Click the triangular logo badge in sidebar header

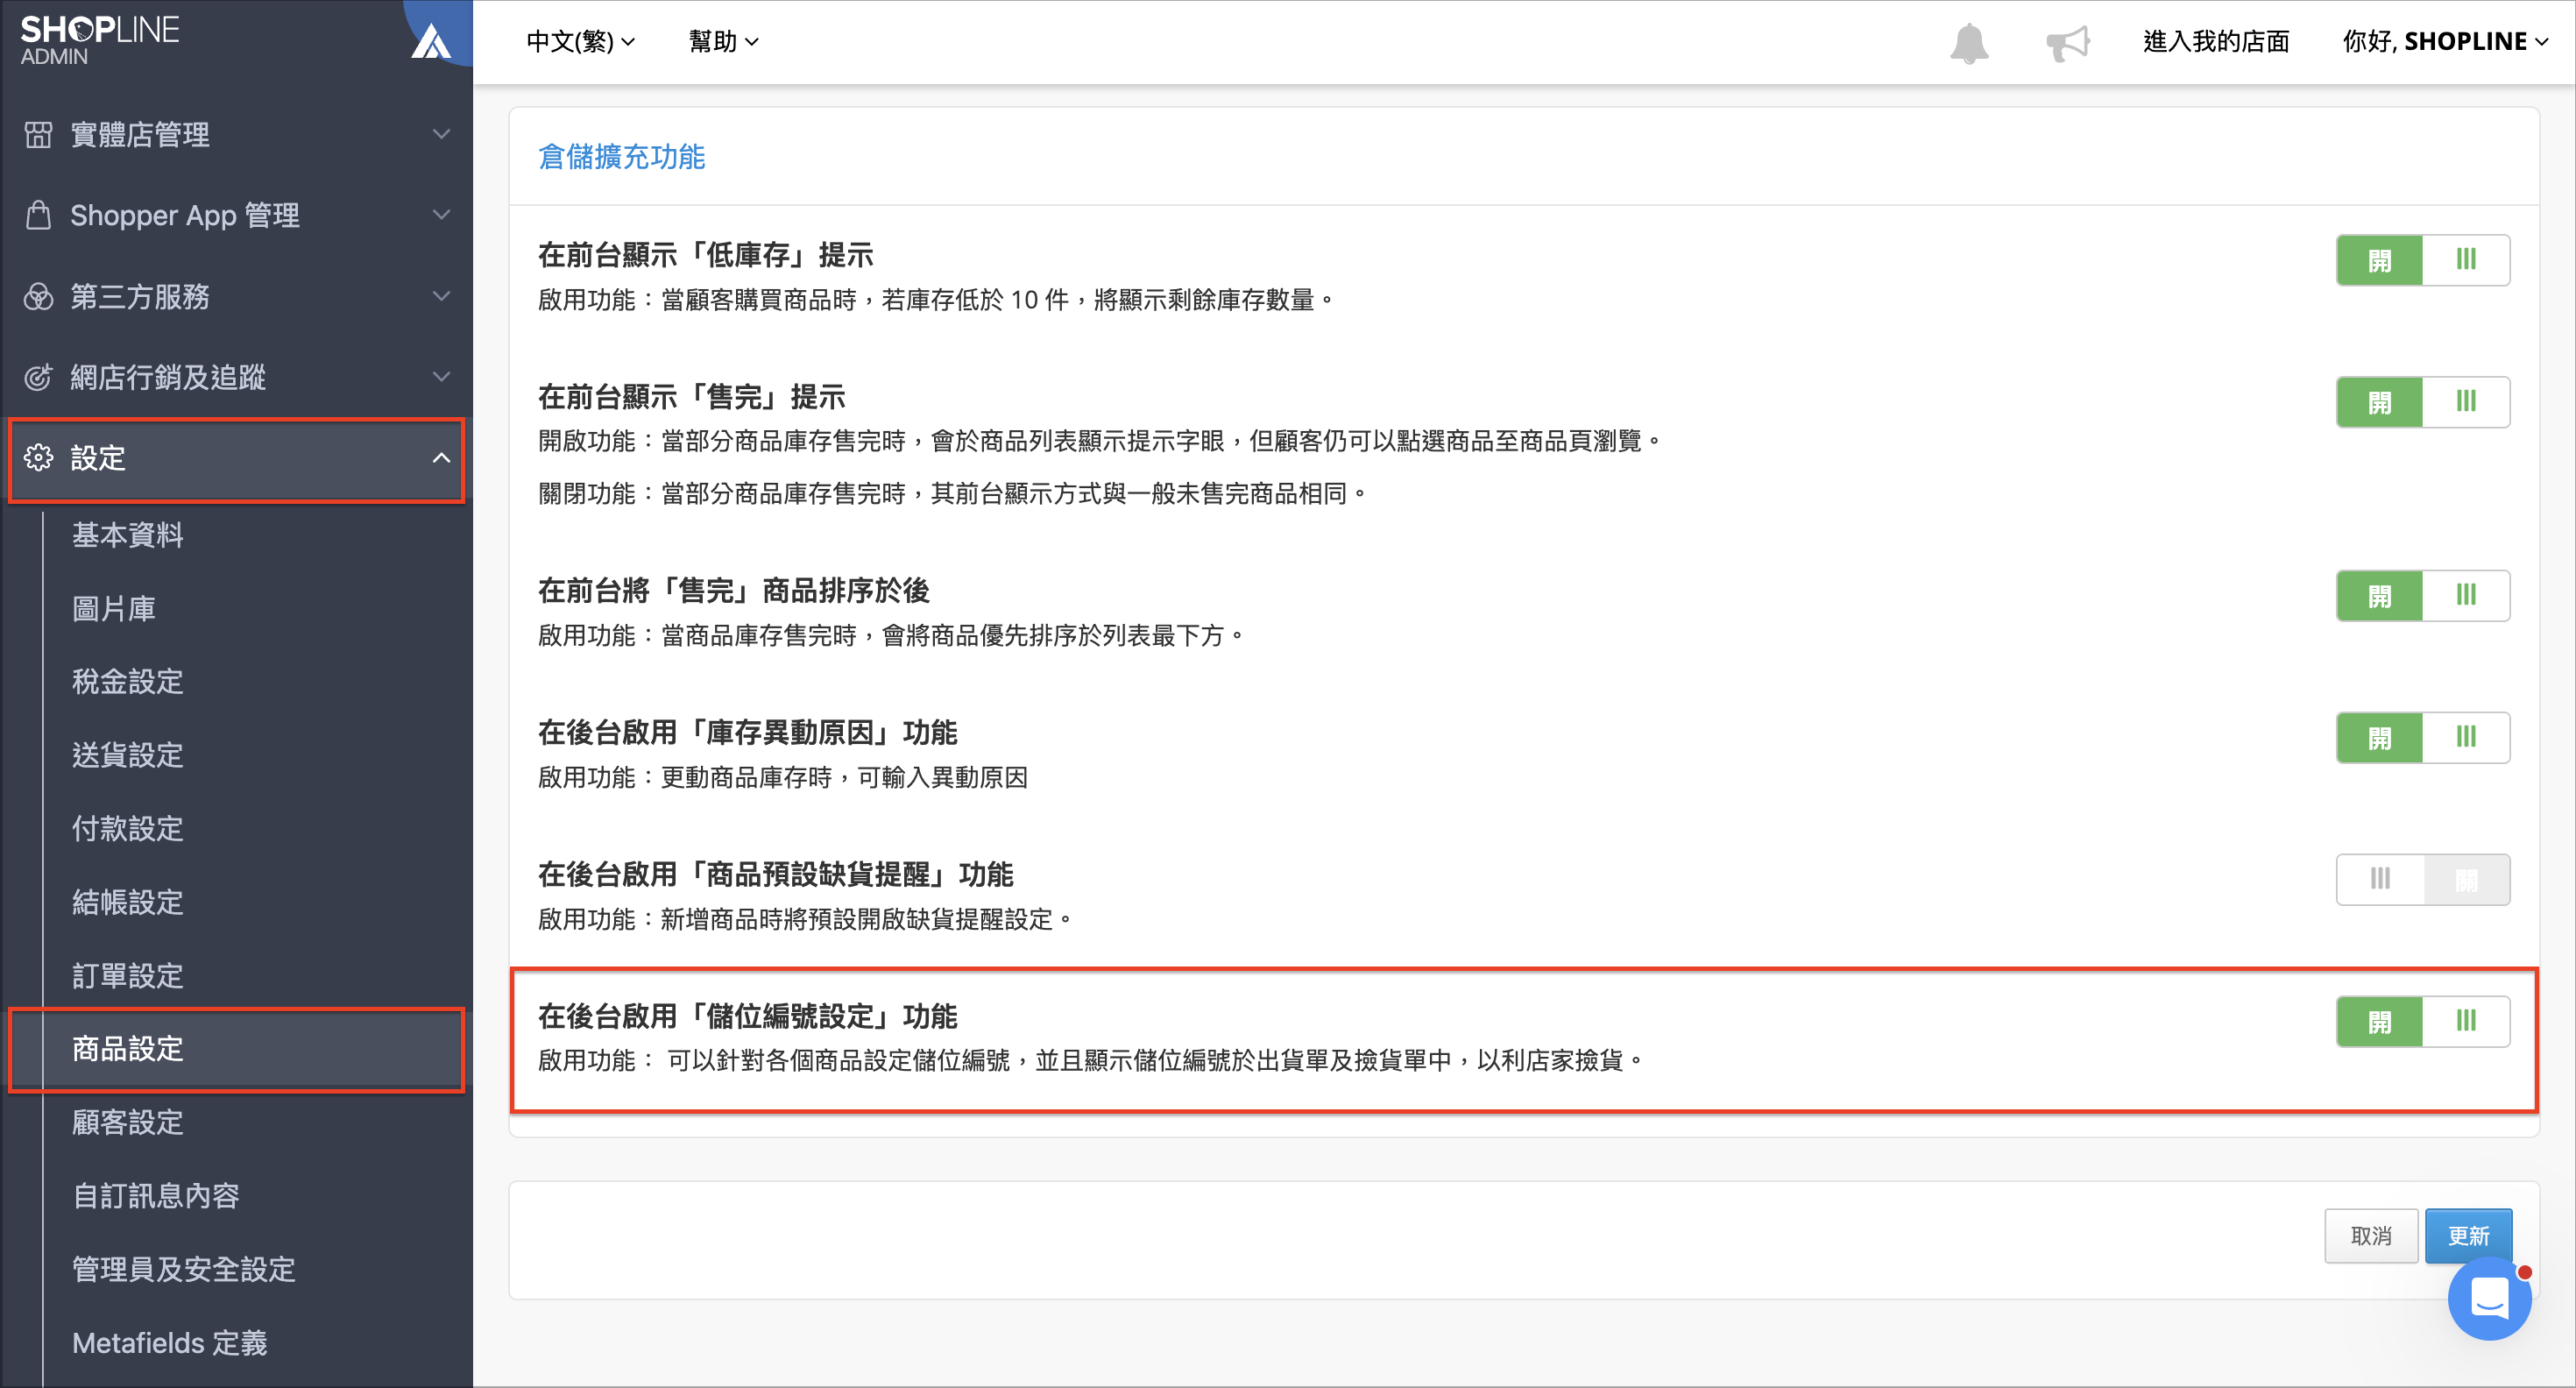[432, 42]
